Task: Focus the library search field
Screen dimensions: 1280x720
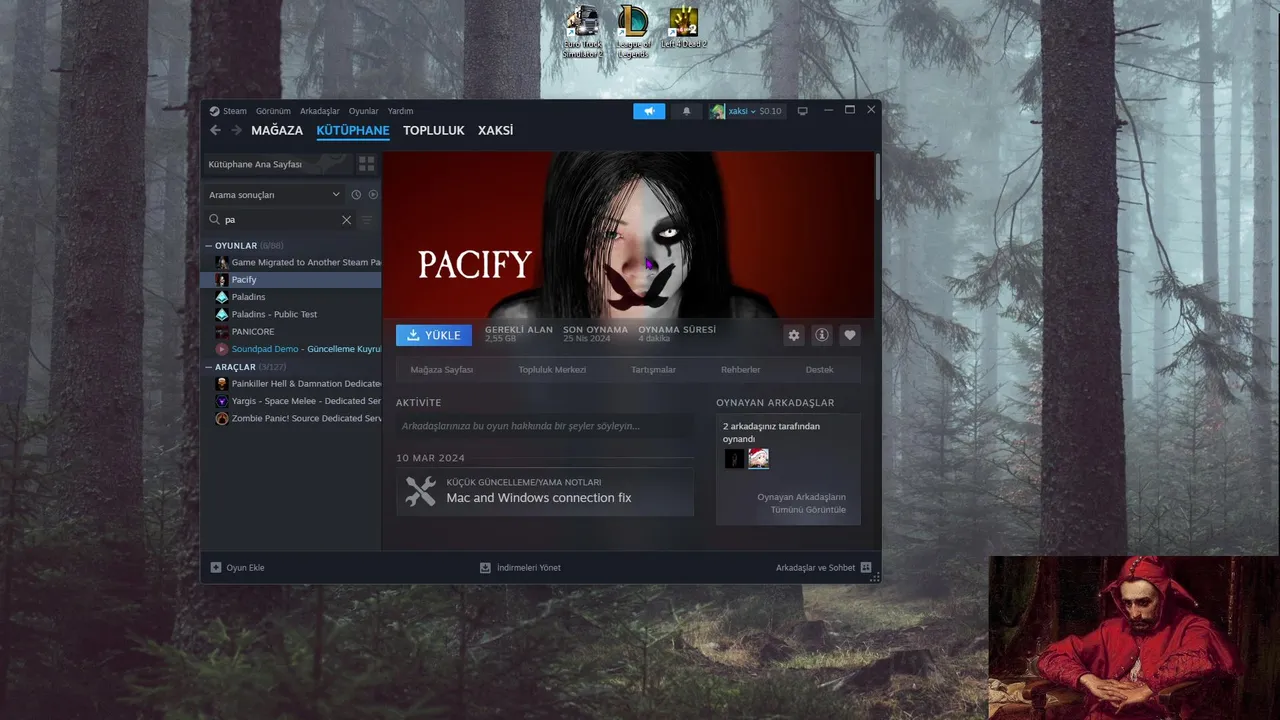Action: 282,220
